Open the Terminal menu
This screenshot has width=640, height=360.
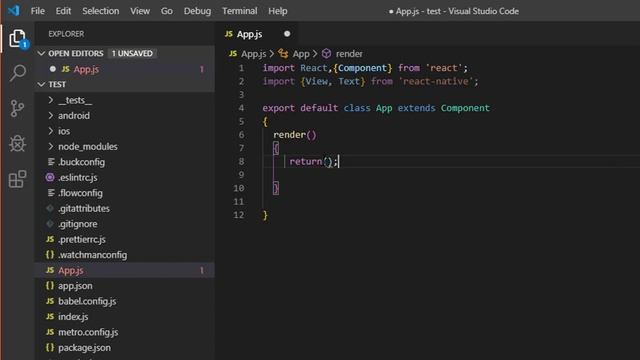pyautogui.click(x=240, y=11)
